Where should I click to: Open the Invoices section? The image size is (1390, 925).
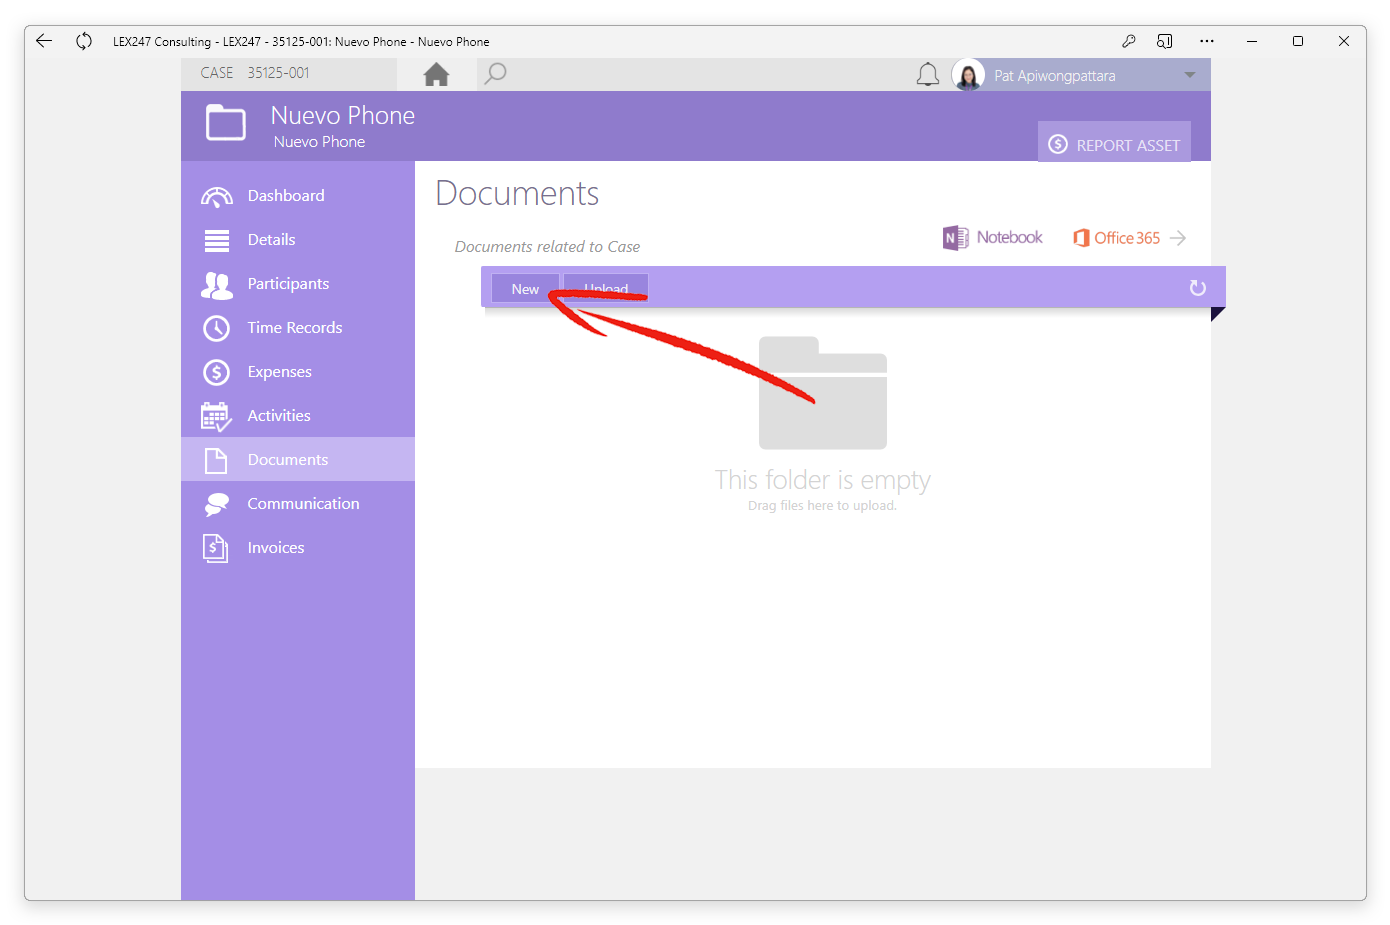tap(298, 547)
